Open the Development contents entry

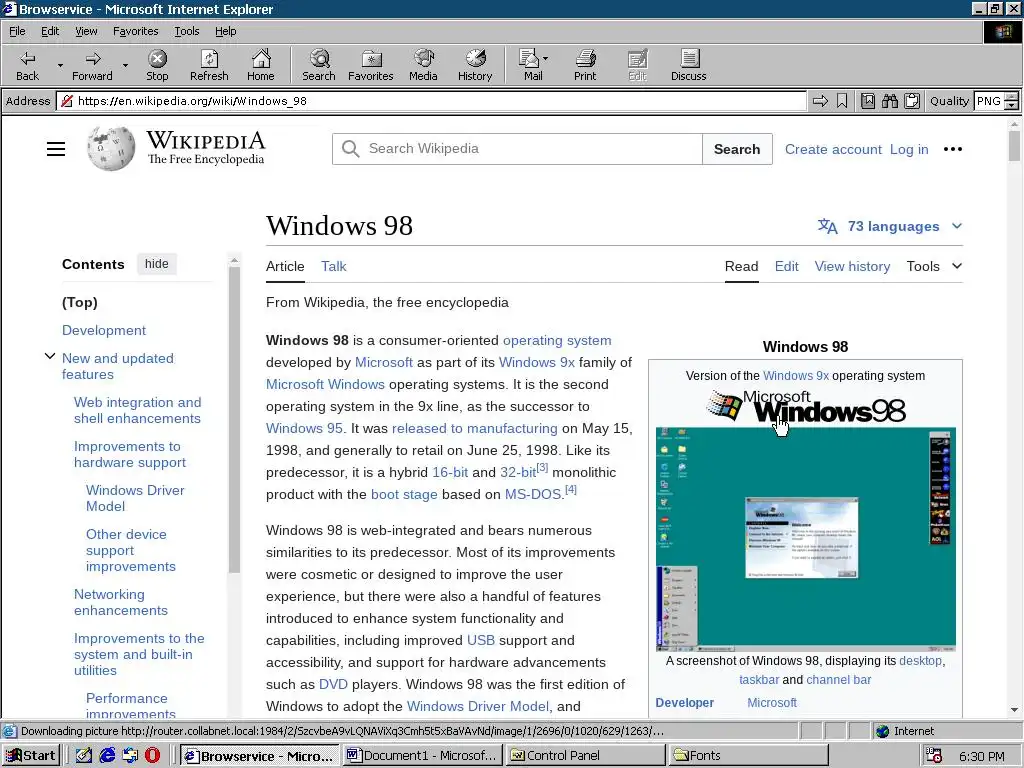click(x=104, y=330)
